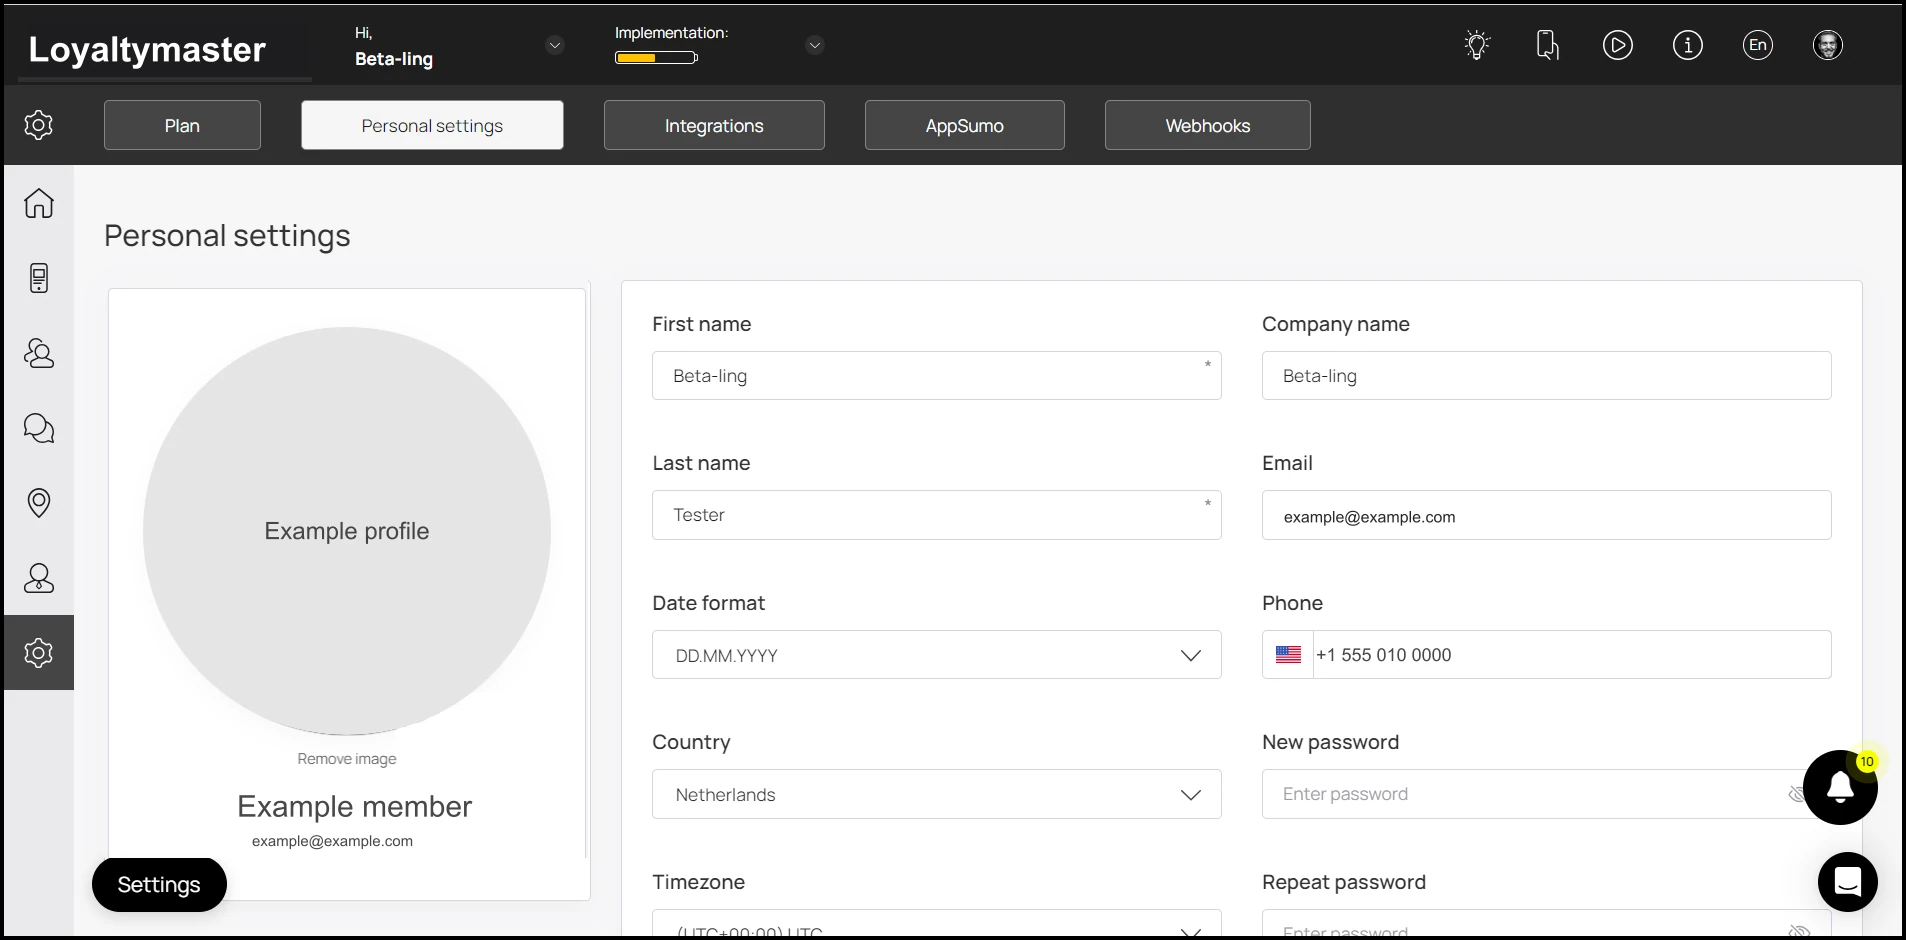
Task: Toggle New password visibility eye
Action: tap(1798, 794)
